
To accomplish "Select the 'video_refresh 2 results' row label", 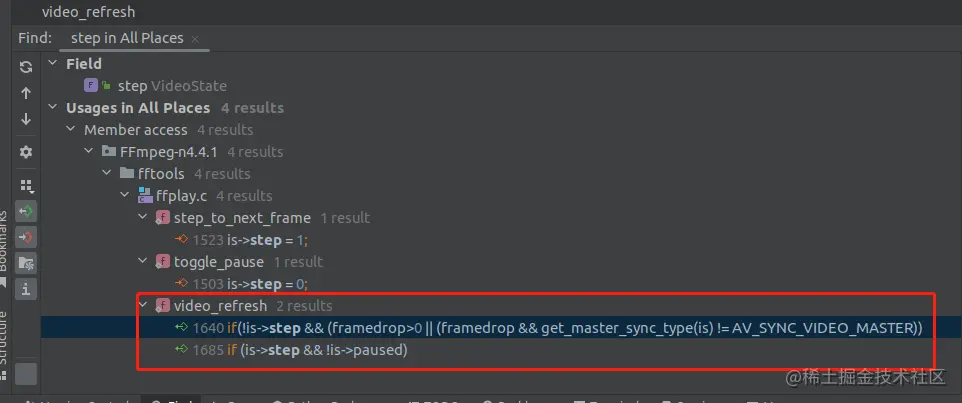I will coord(253,305).
